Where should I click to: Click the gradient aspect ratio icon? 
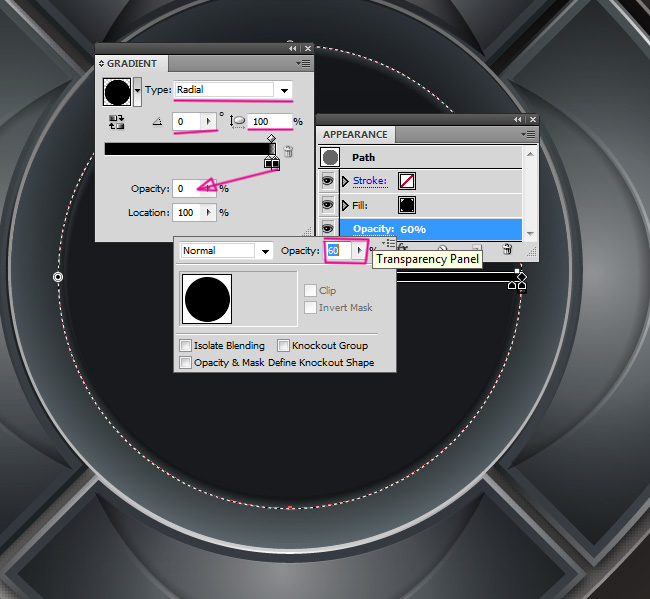click(x=238, y=122)
